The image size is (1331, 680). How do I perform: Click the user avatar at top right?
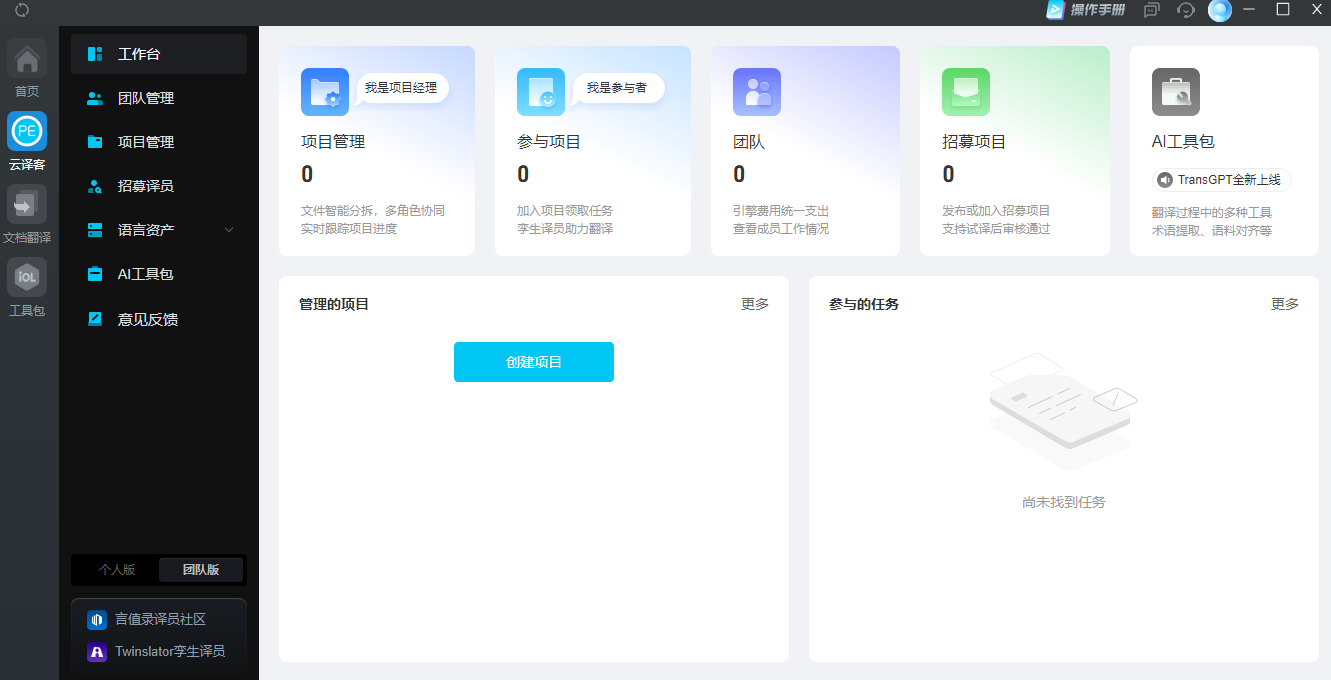tap(1220, 10)
